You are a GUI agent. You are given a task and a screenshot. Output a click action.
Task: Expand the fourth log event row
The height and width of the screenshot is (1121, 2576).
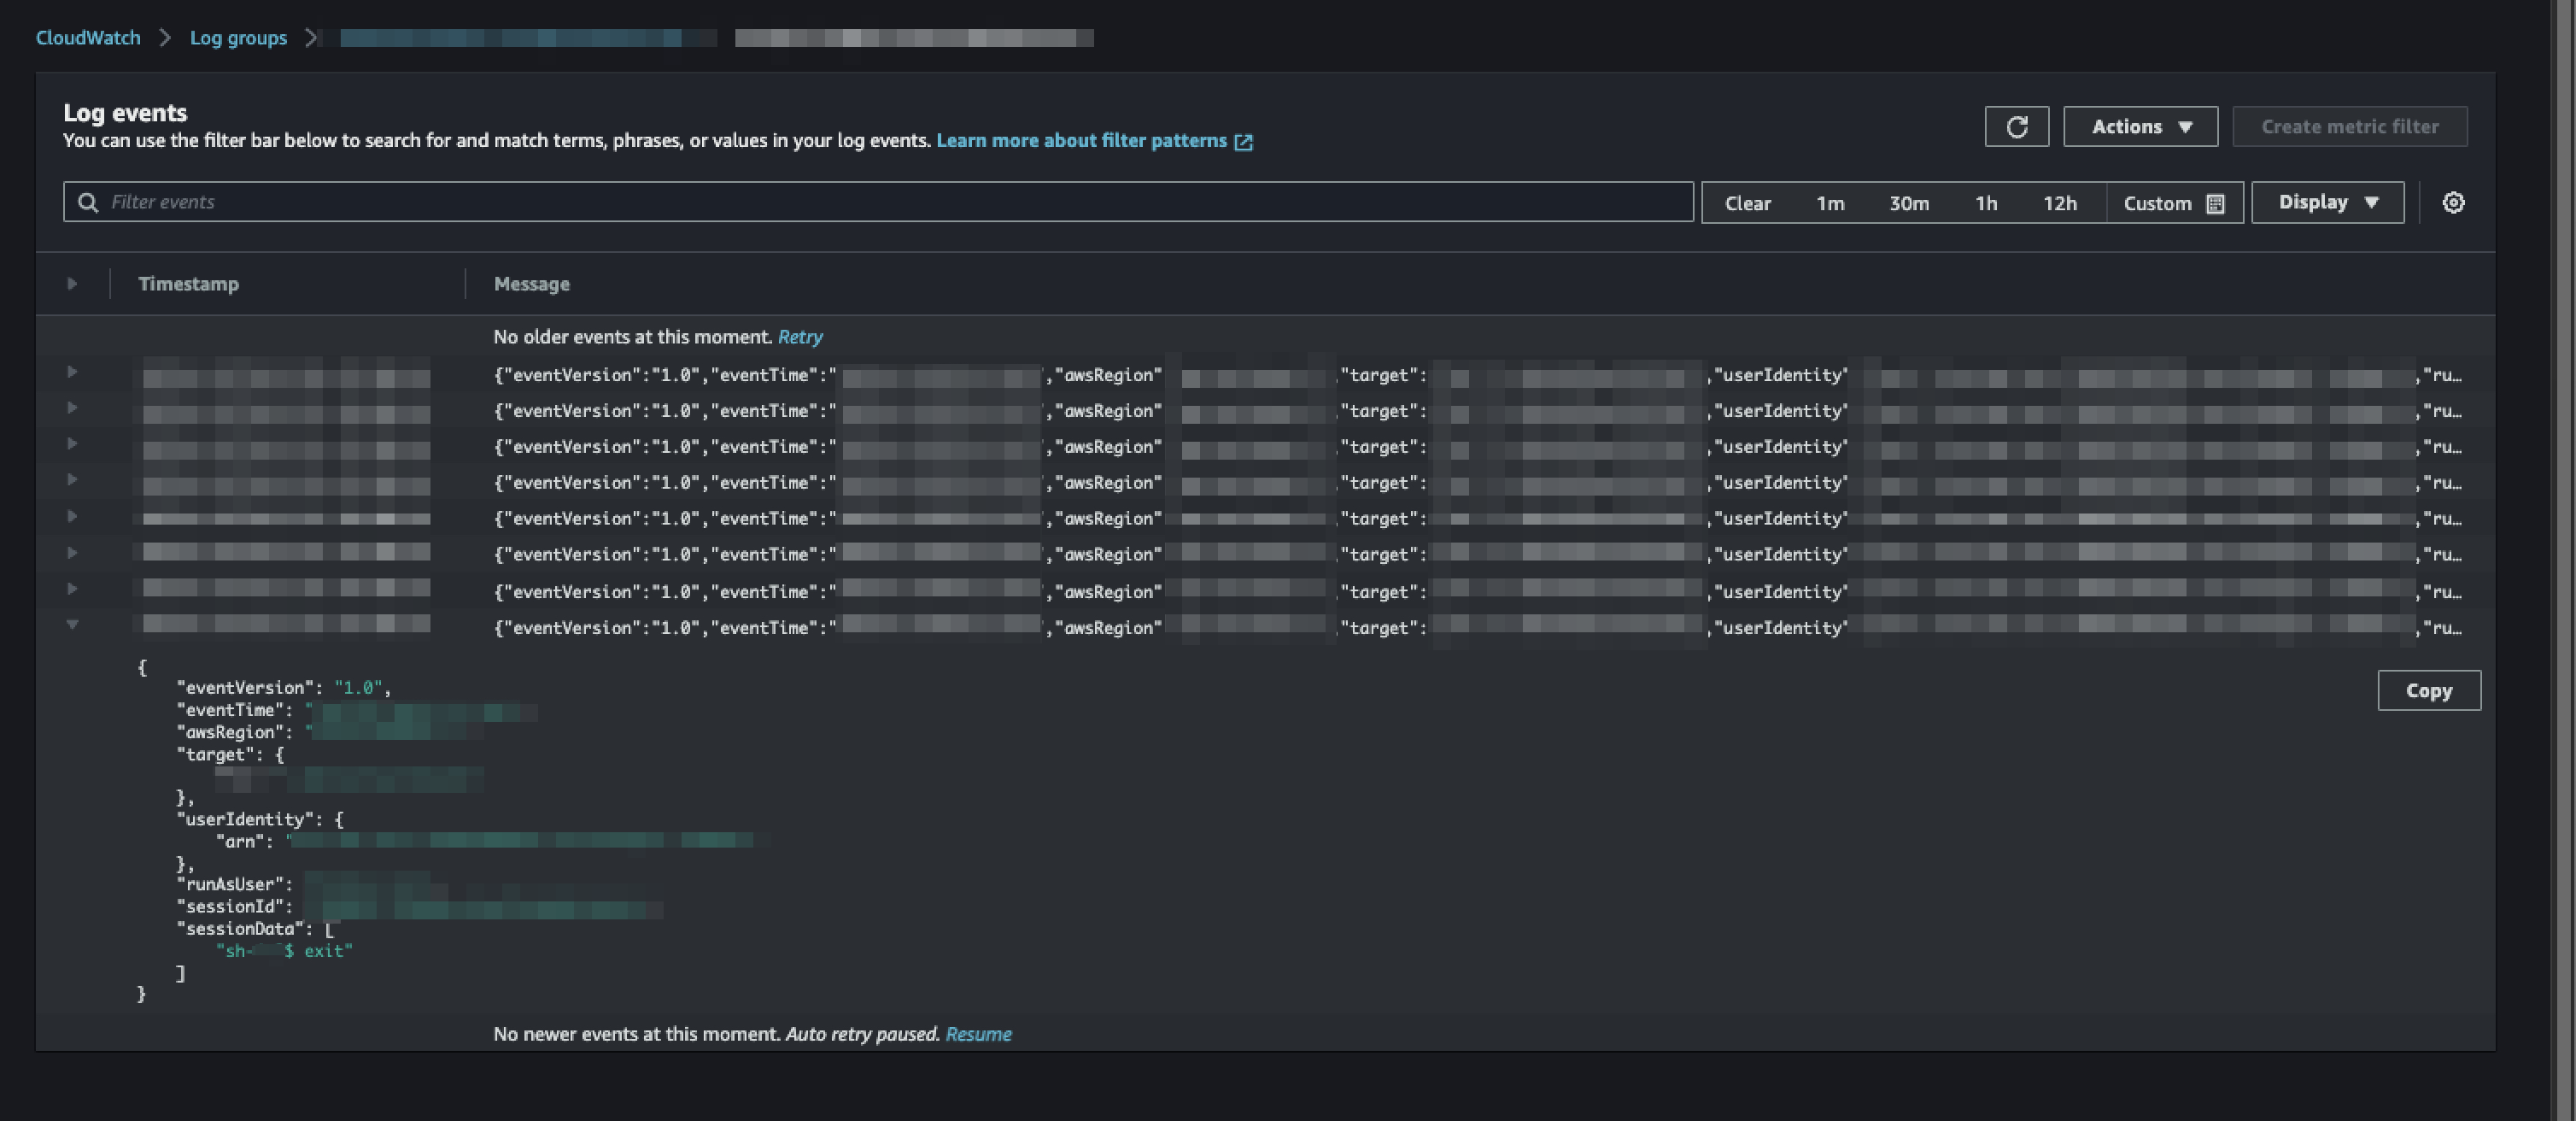tap(72, 480)
